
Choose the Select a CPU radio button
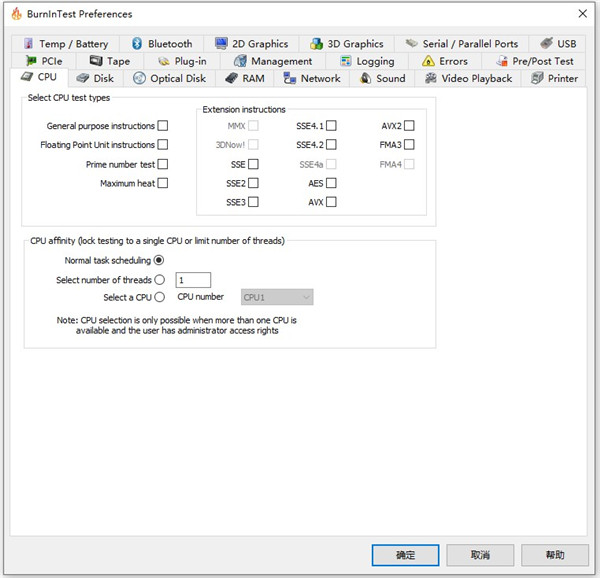click(x=160, y=297)
